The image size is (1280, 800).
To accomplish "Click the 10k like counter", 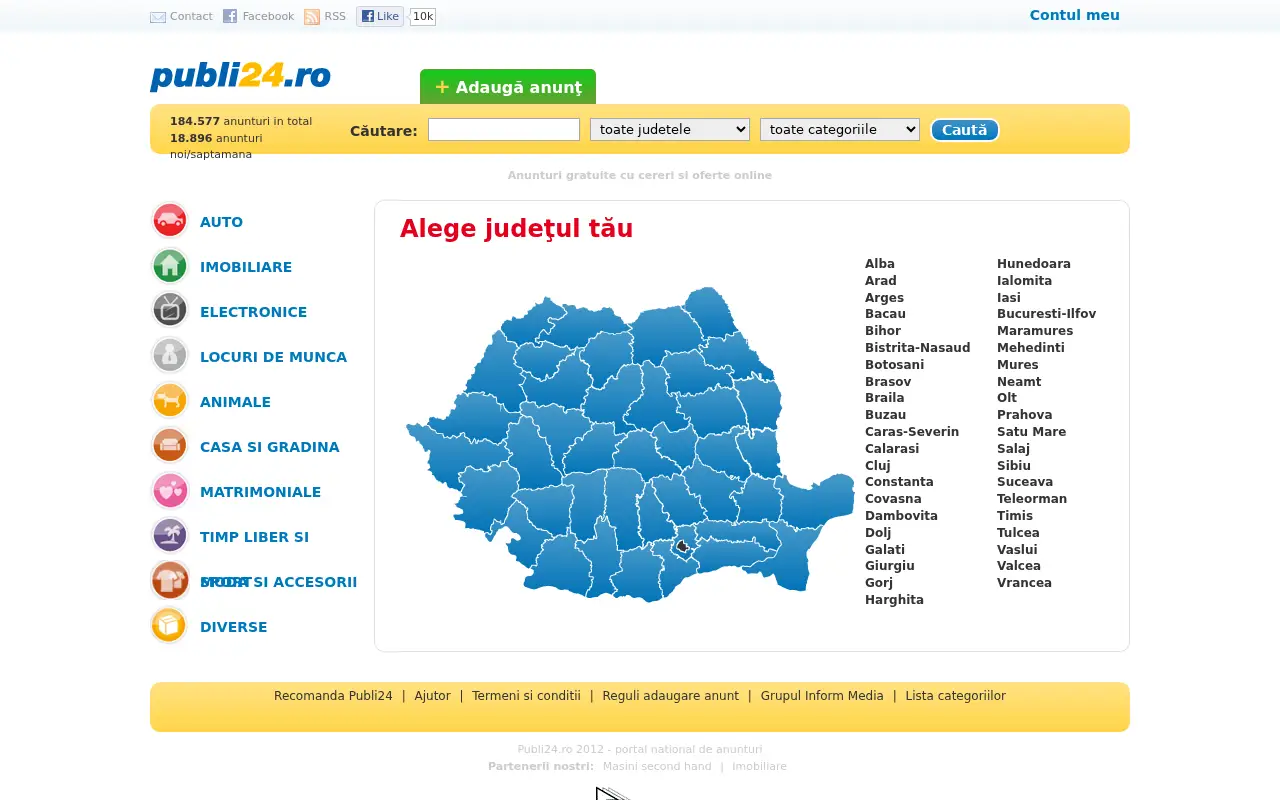I will pyautogui.click(x=423, y=16).
